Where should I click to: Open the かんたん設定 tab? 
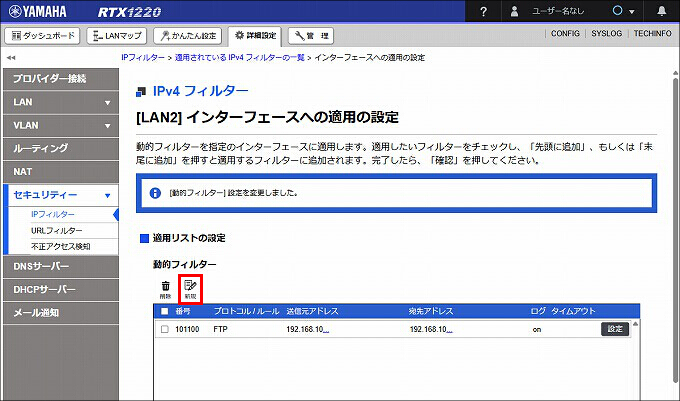pos(188,36)
